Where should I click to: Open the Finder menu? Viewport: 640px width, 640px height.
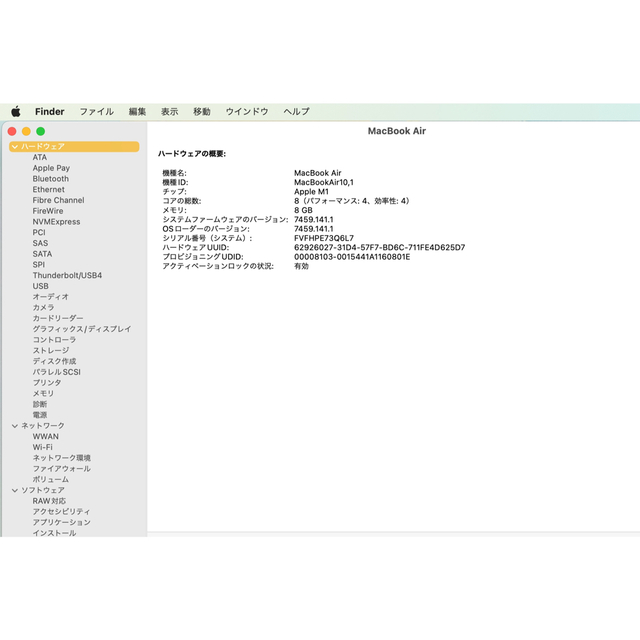[x=49, y=111]
